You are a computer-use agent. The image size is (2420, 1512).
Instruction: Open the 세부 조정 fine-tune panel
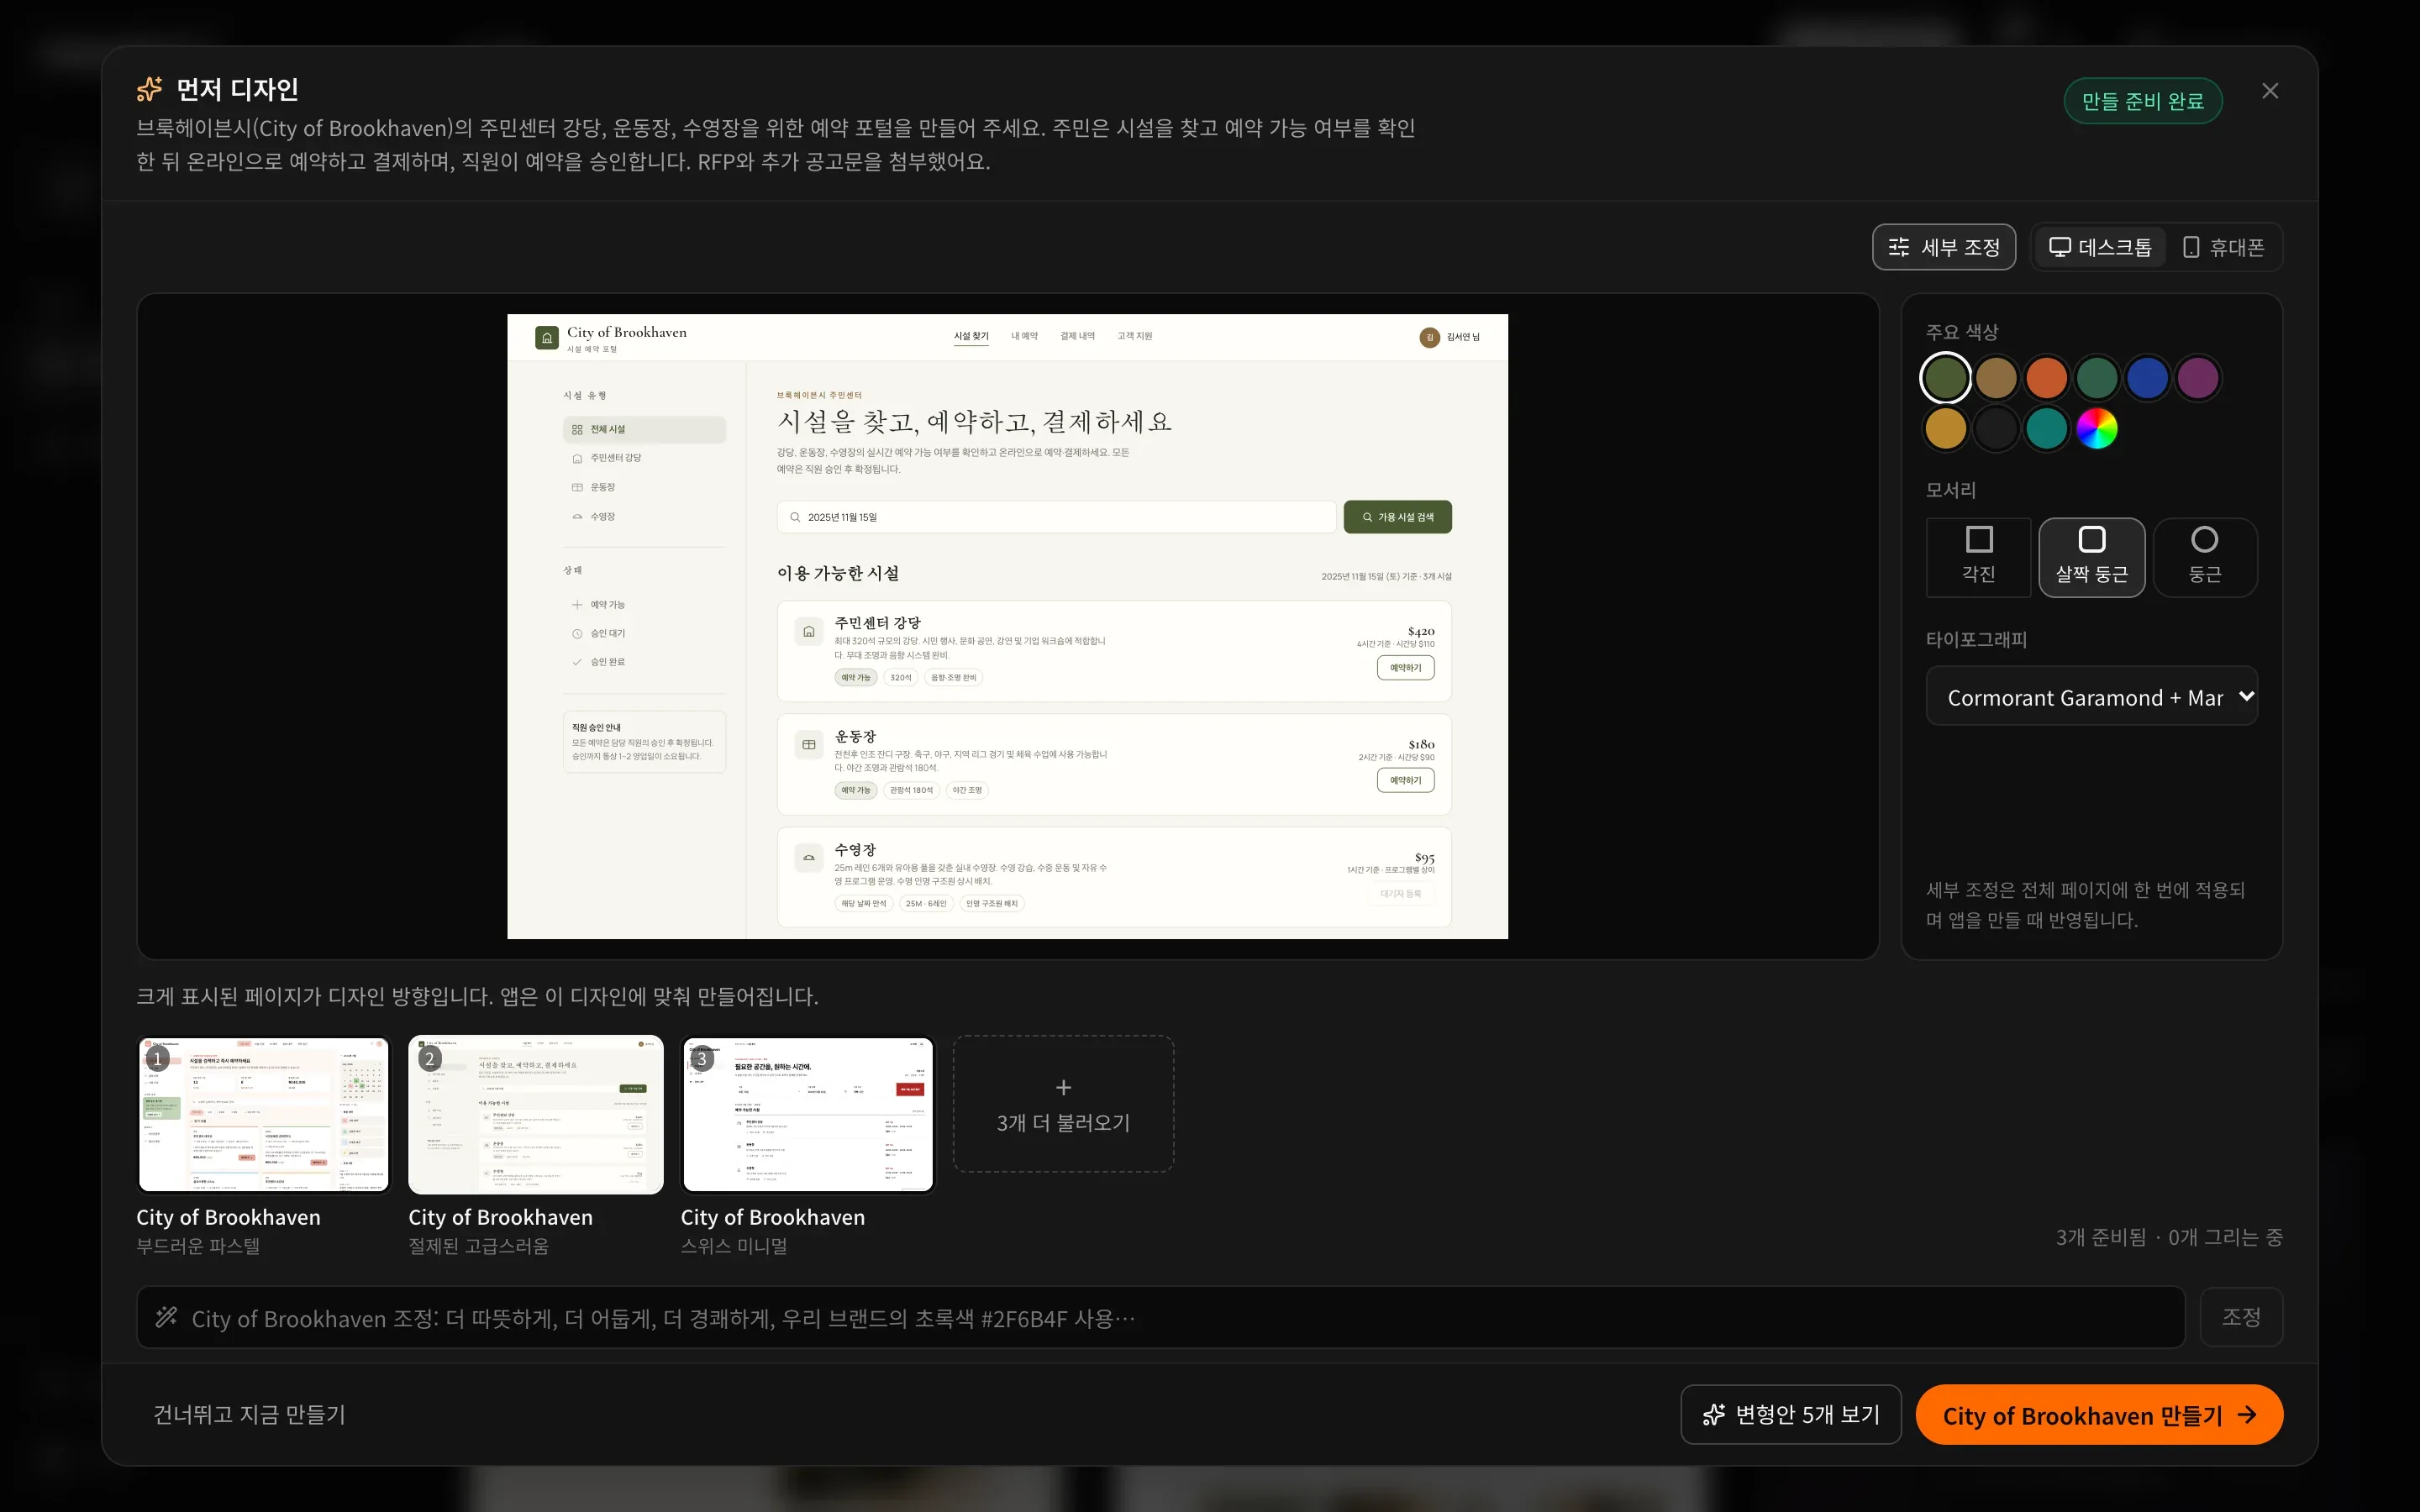[1943, 247]
